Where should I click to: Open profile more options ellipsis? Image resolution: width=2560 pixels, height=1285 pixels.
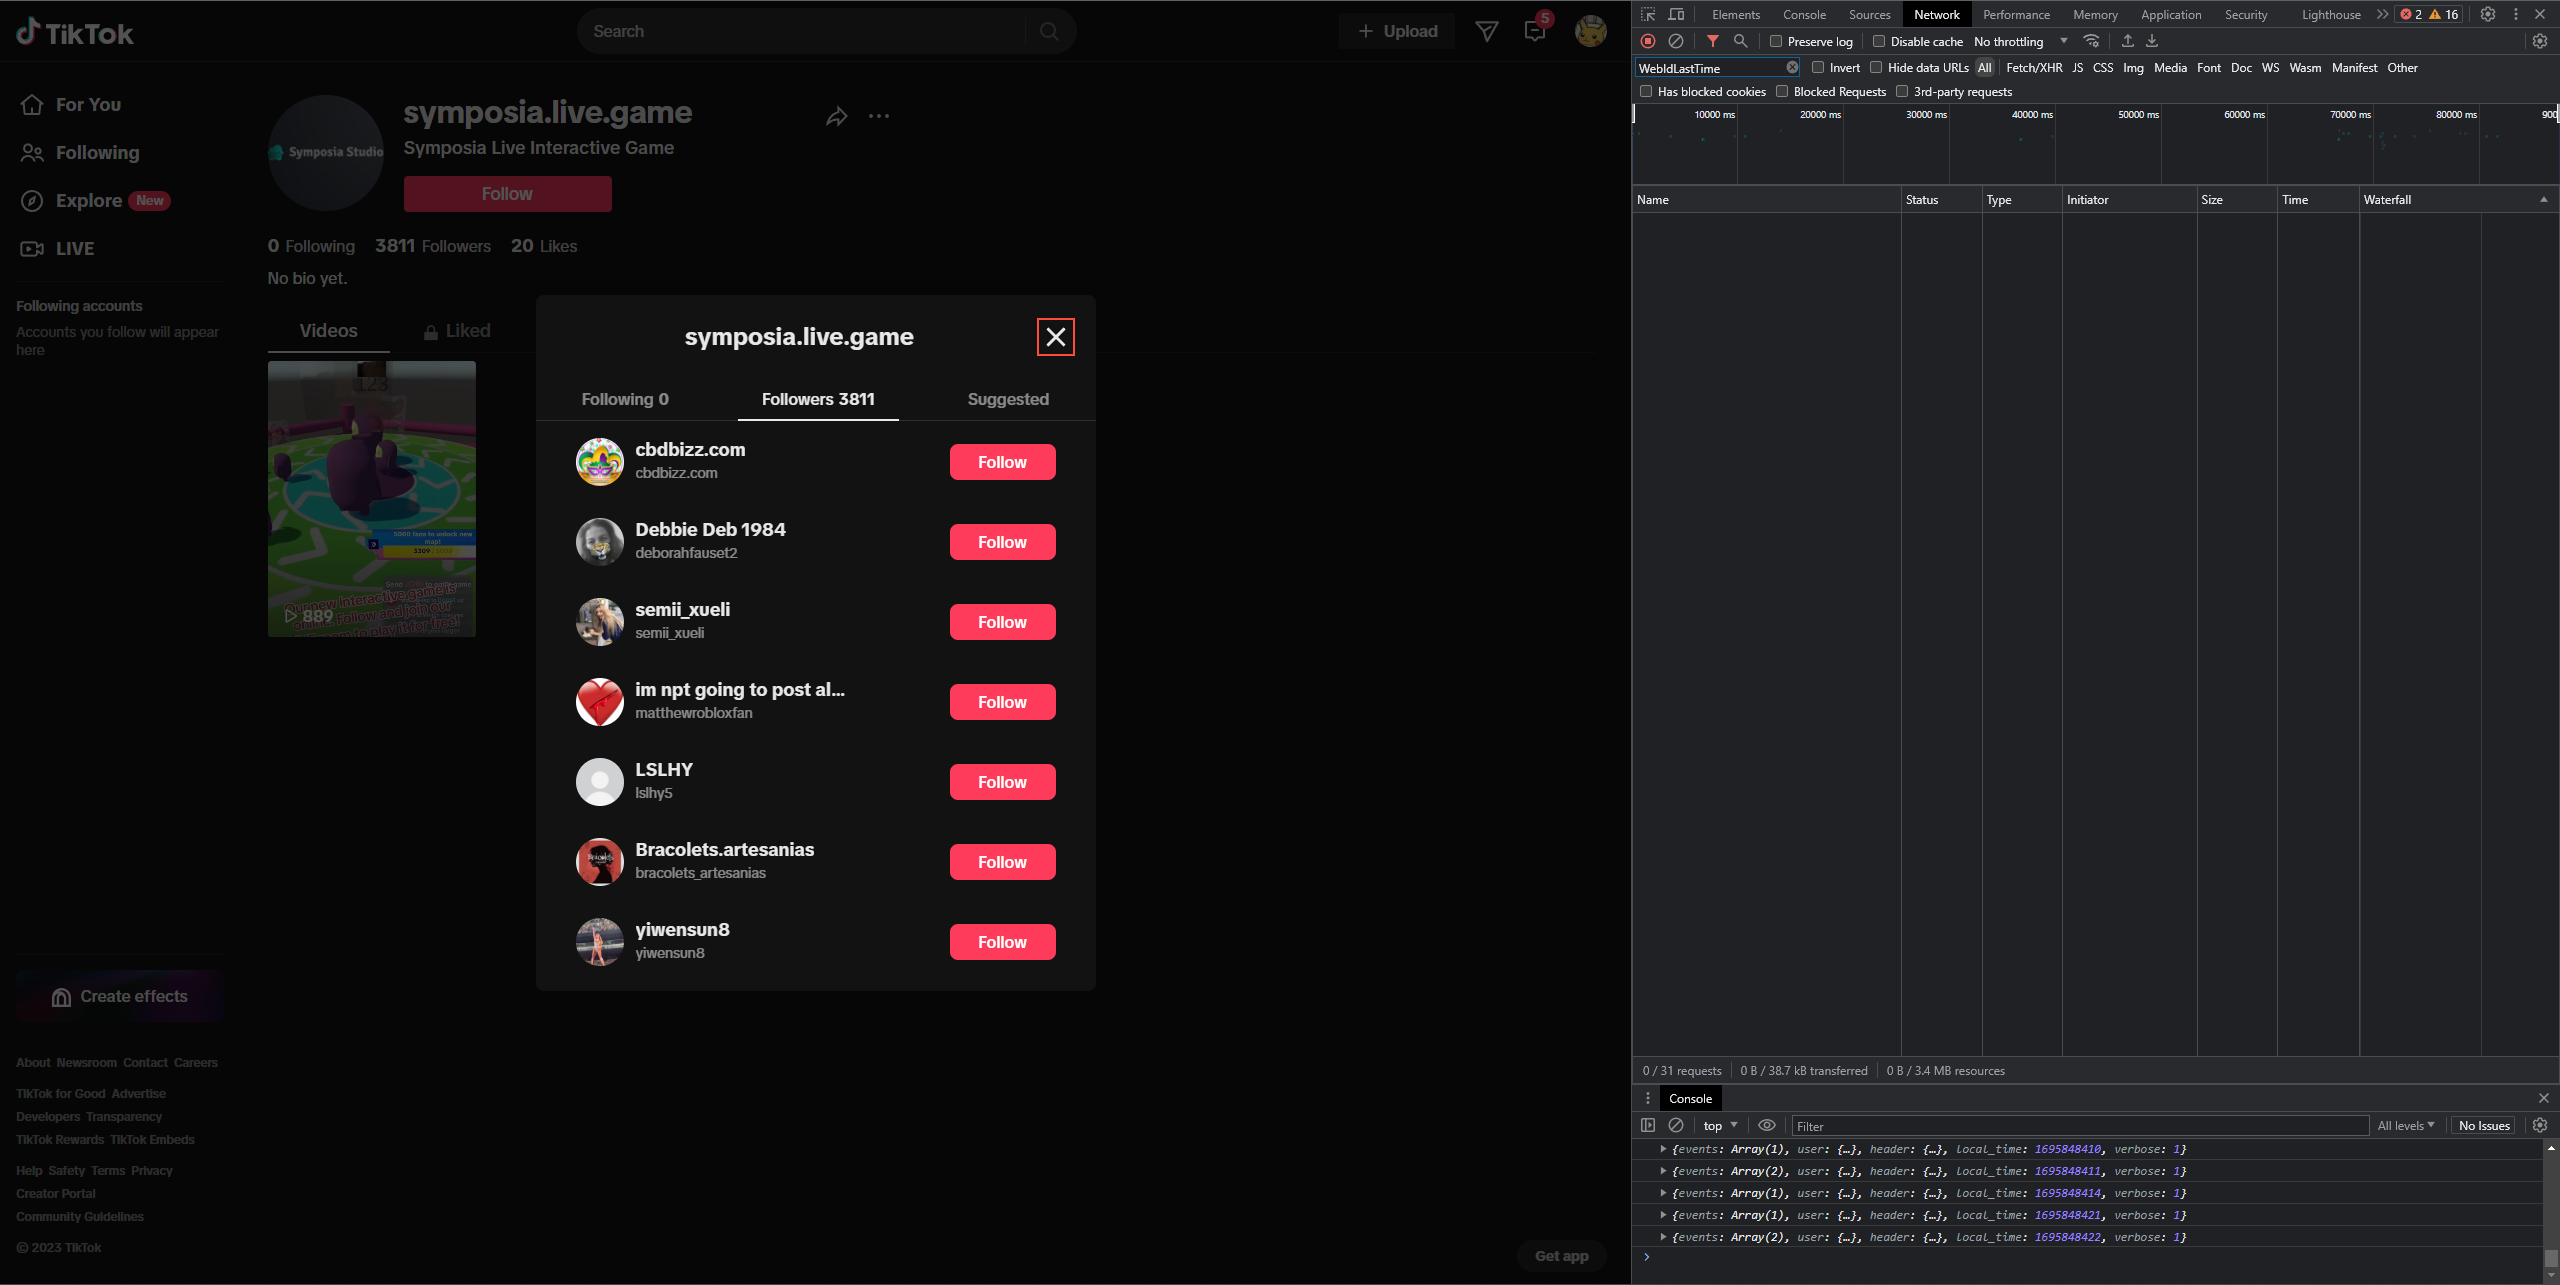click(879, 116)
